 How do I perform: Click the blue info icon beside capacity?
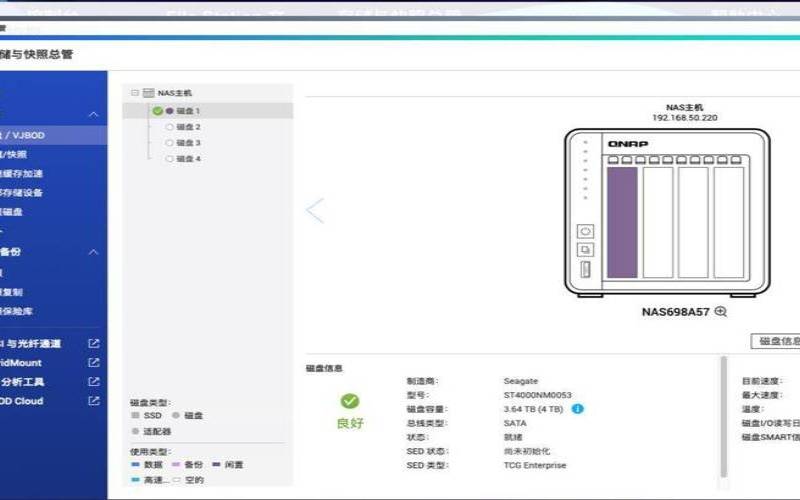pyautogui.click(x=577, y=409)
